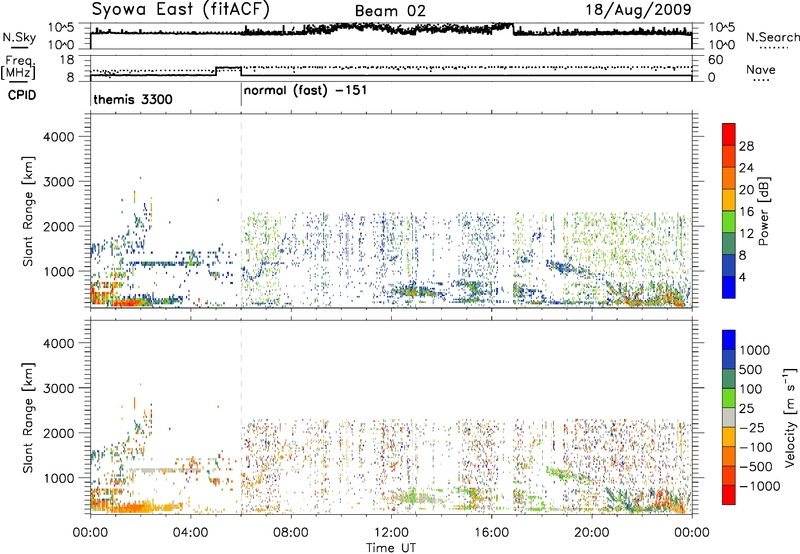Click the 'Power [dB]' colorbar label

(763, 211)
